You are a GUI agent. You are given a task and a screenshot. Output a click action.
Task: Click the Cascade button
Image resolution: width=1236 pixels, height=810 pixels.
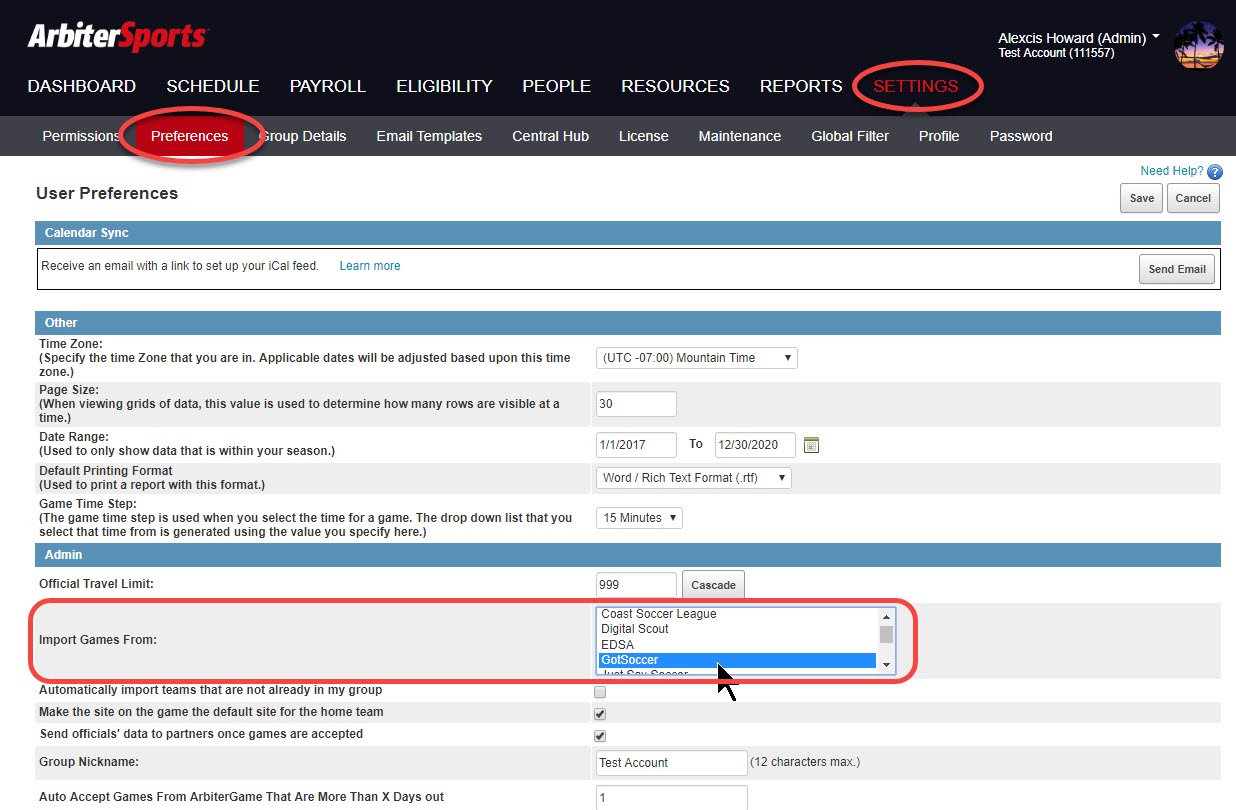[x=713, y=585]
